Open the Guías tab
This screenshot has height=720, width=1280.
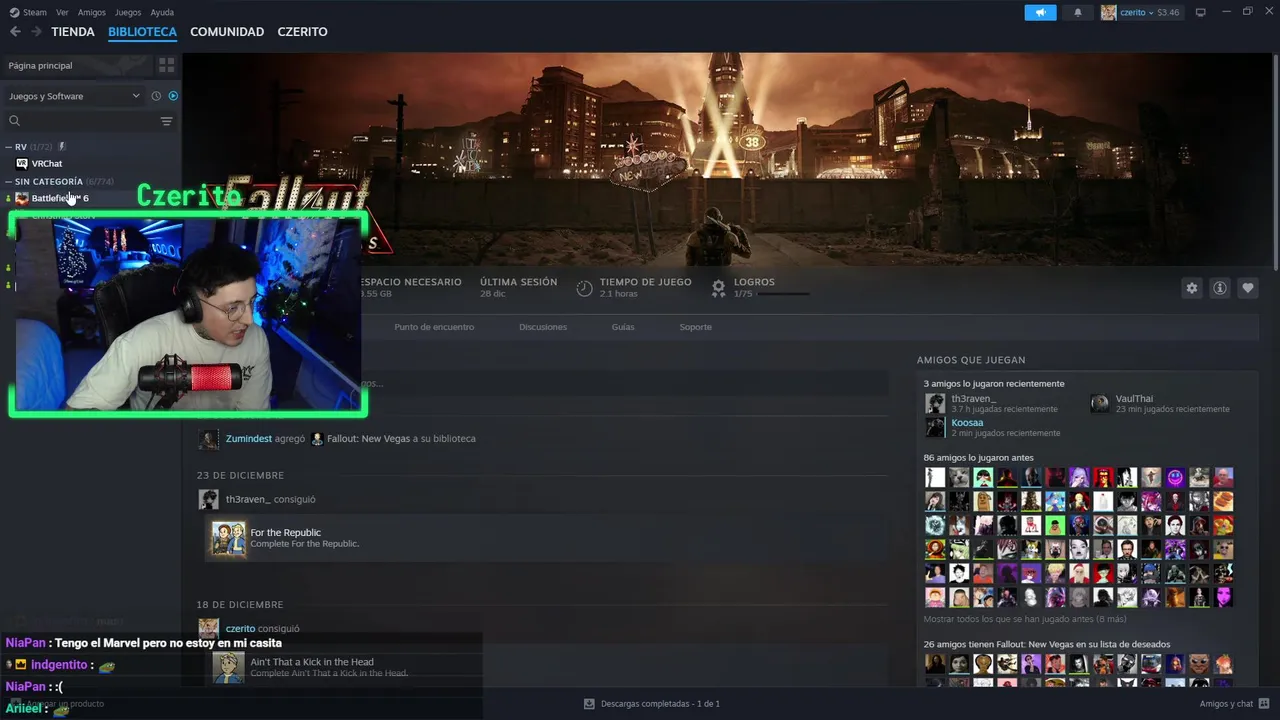coord(623,327)
